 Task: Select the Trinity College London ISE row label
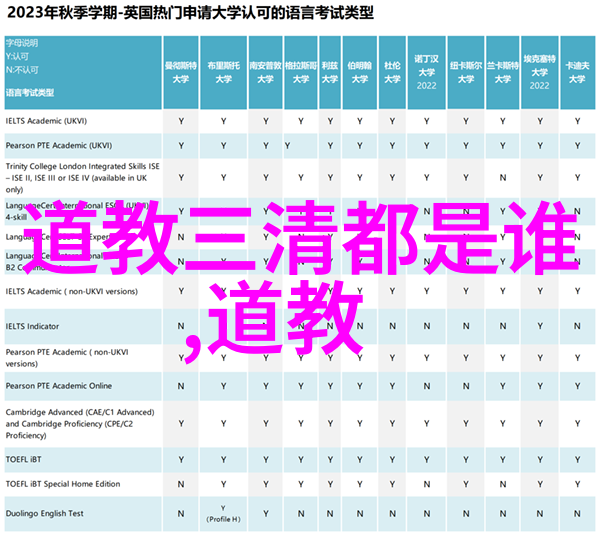[82, 178]
